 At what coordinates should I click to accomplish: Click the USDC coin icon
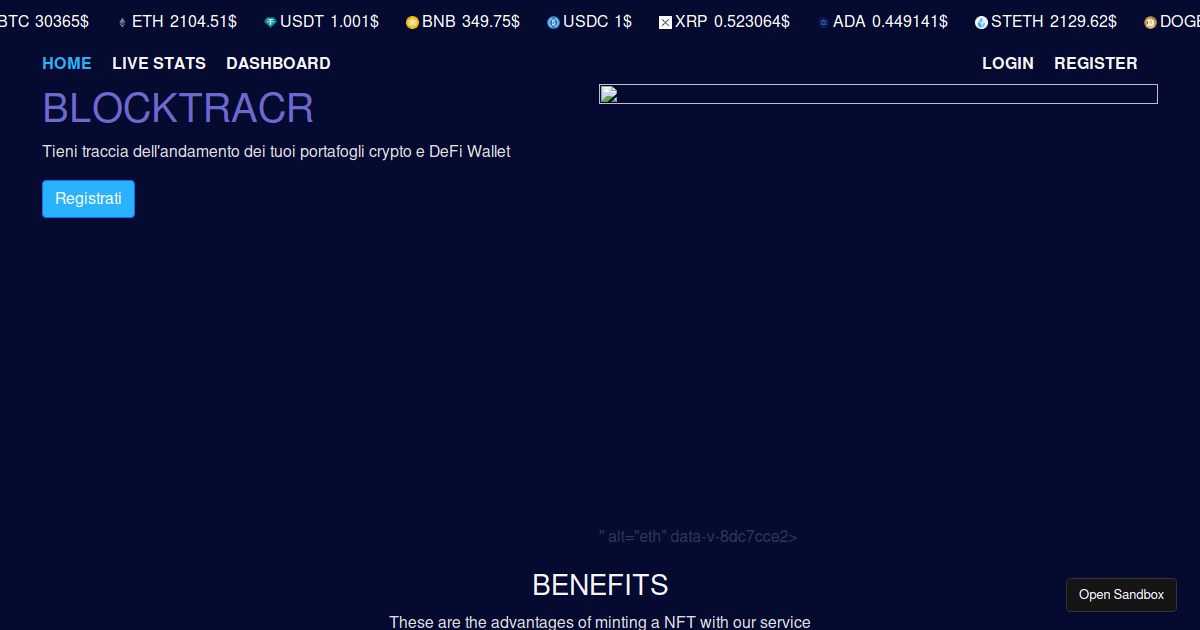coord(553,20)
